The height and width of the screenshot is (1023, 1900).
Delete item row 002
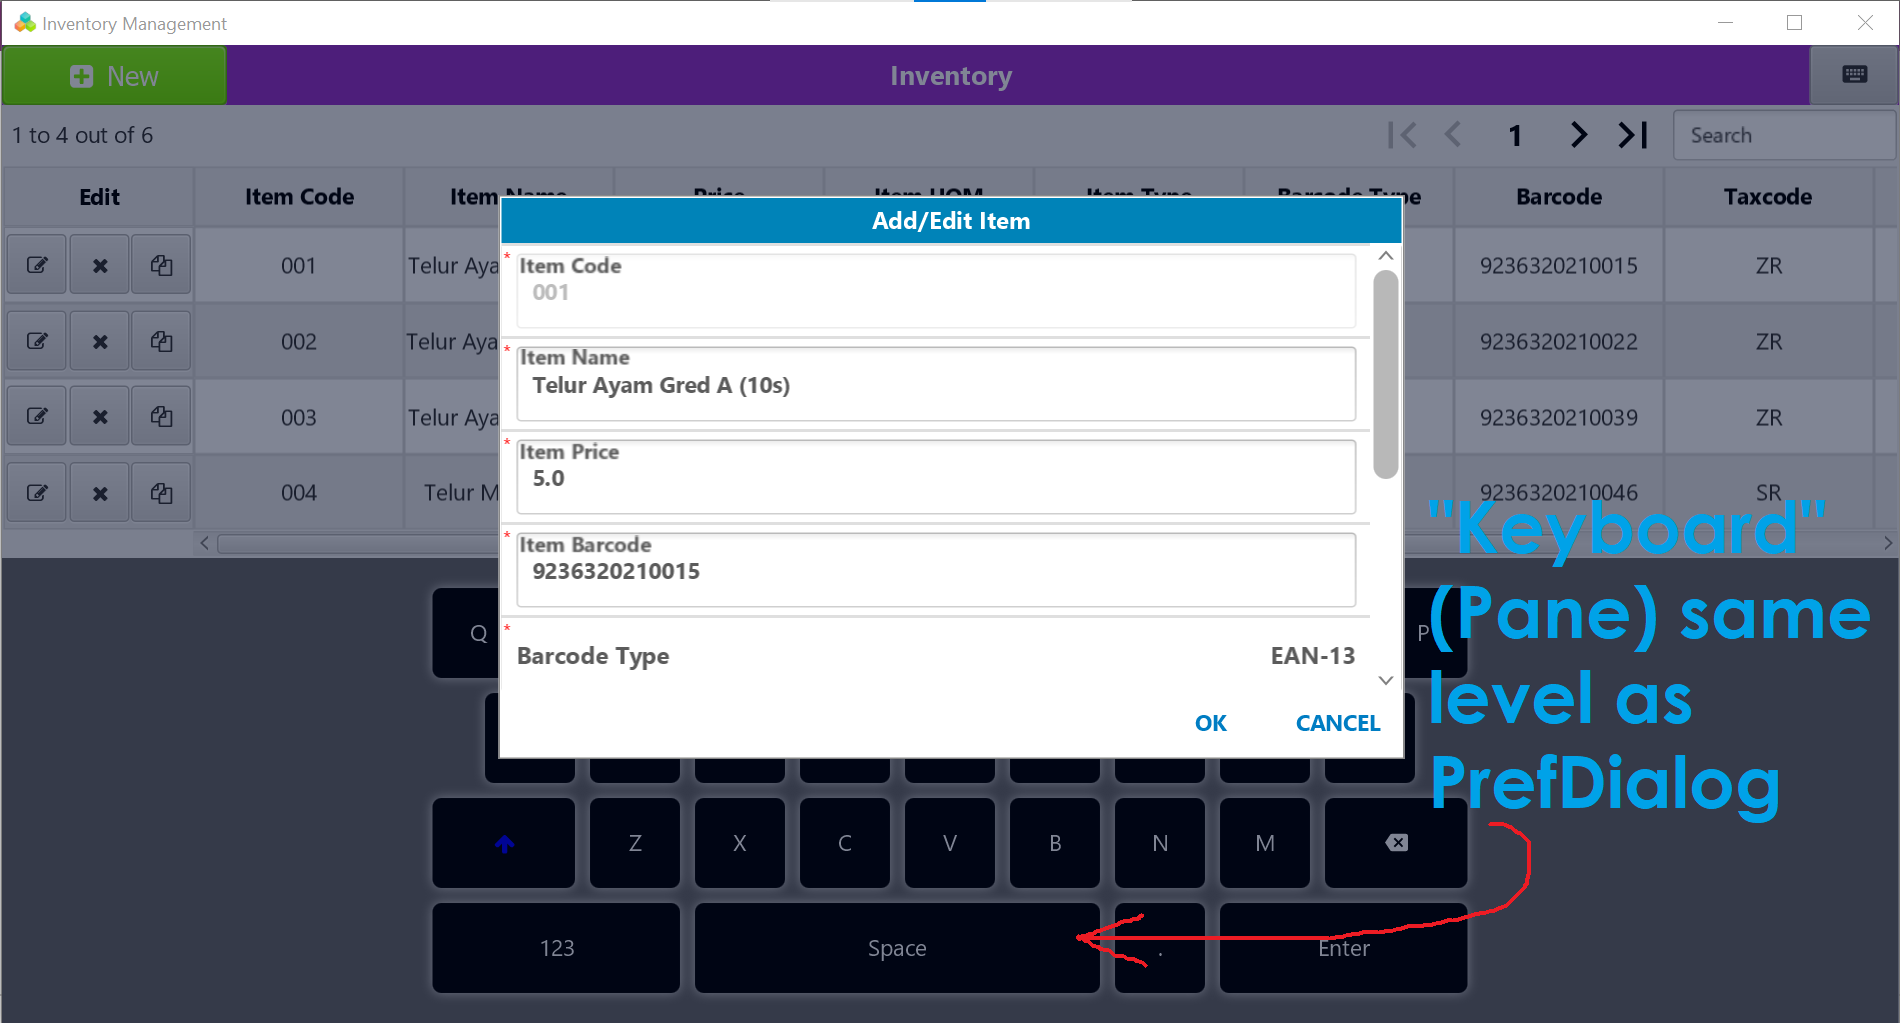[100, 341]
